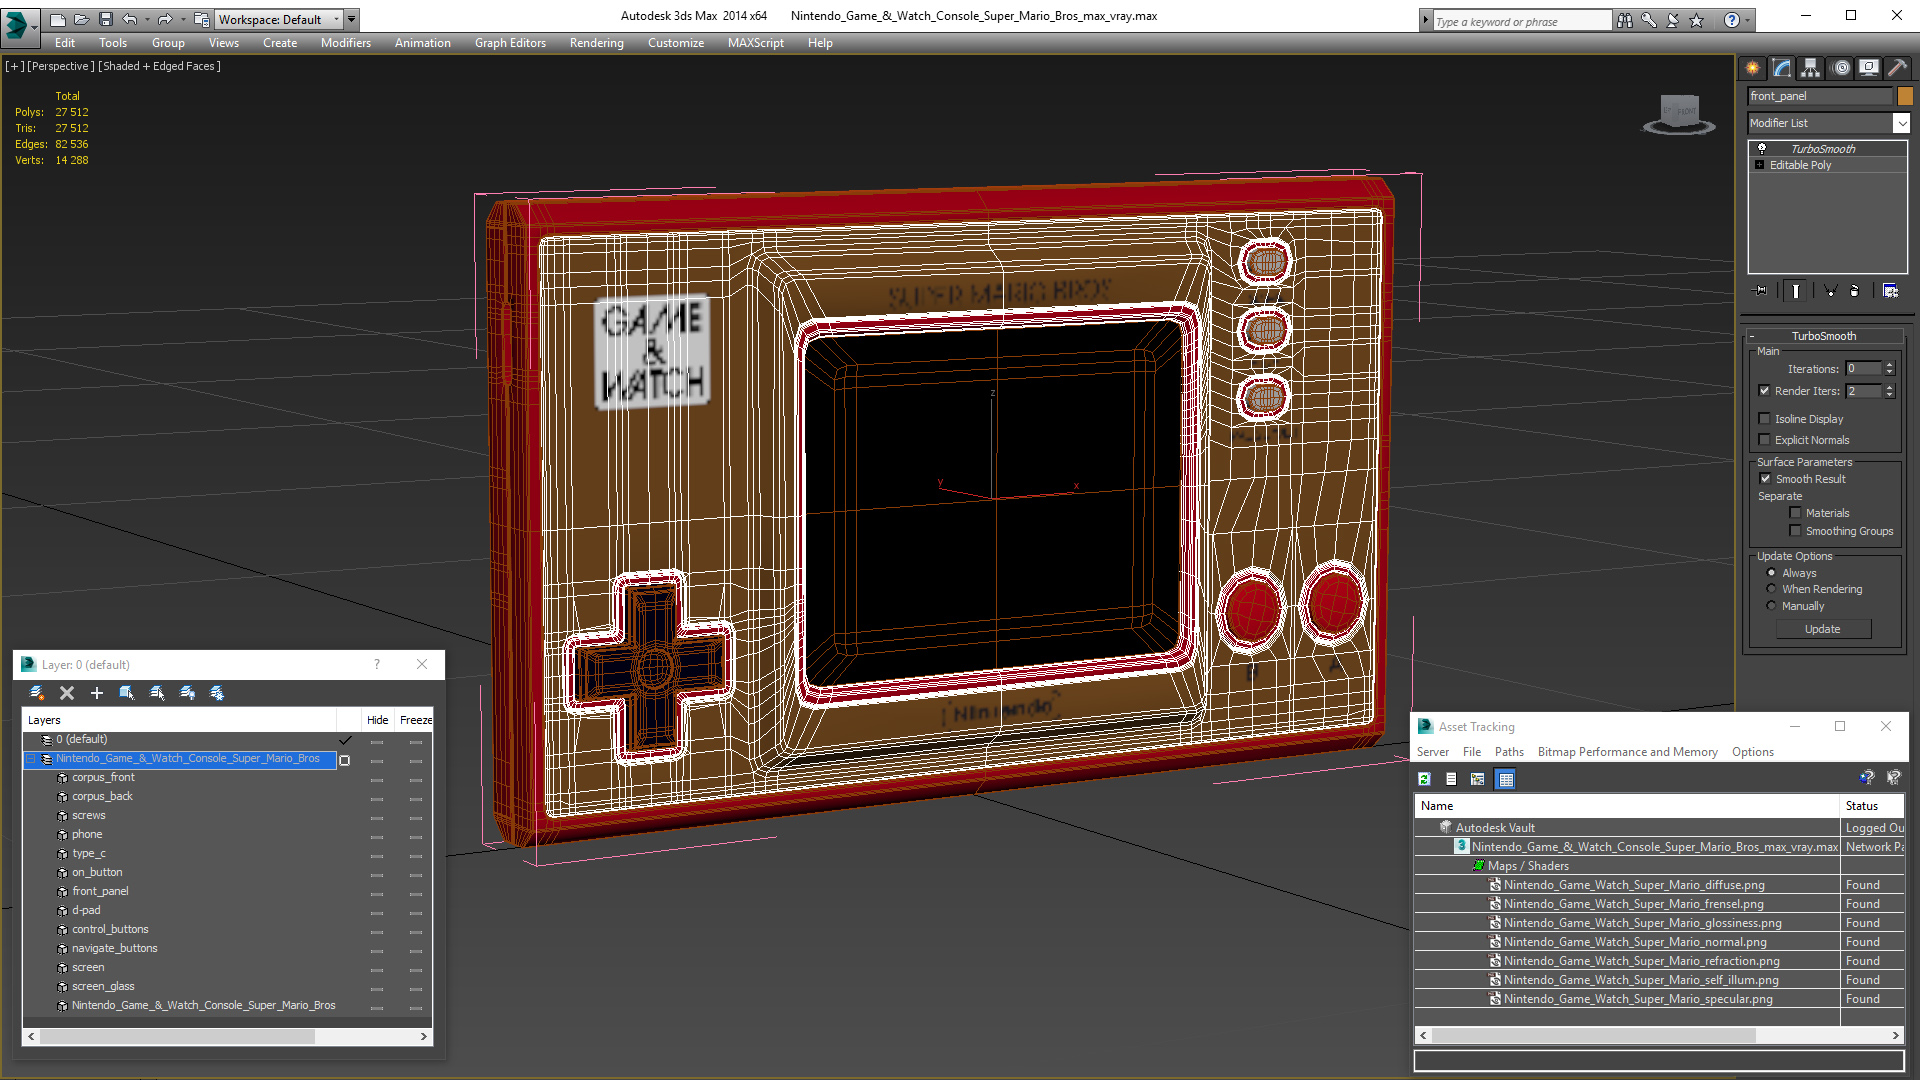
Task: Select Manually update option
Action: [1772, 606]
